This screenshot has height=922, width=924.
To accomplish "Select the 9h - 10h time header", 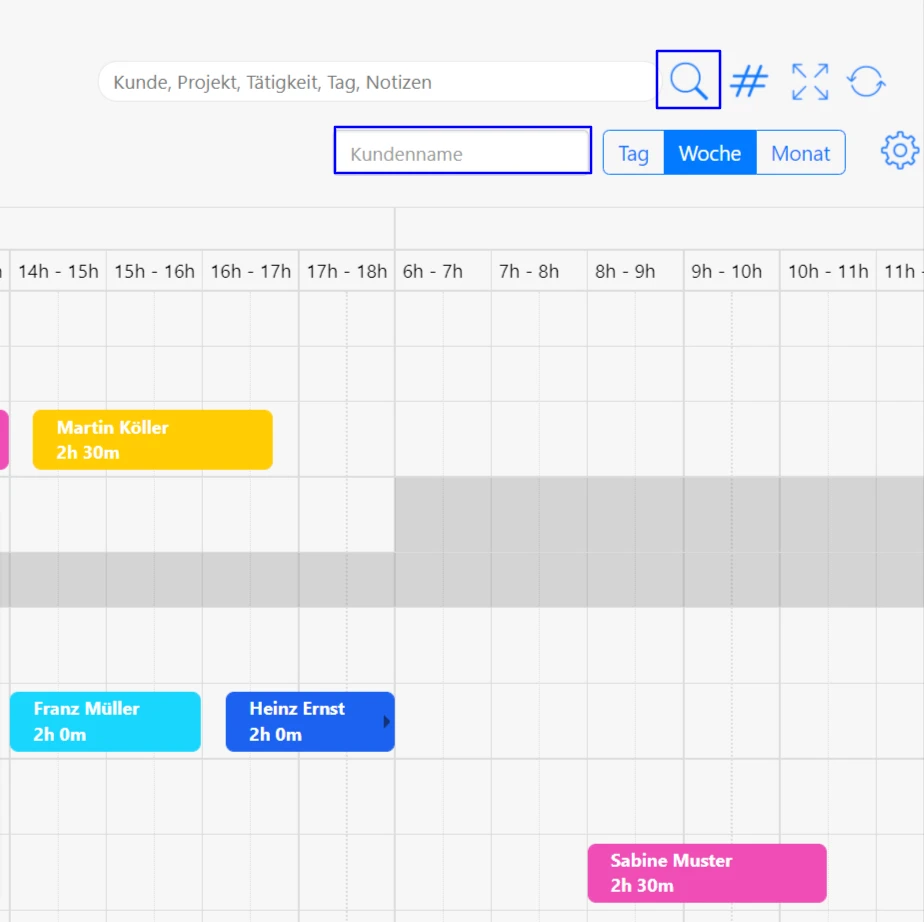I will tap(727, 271).
